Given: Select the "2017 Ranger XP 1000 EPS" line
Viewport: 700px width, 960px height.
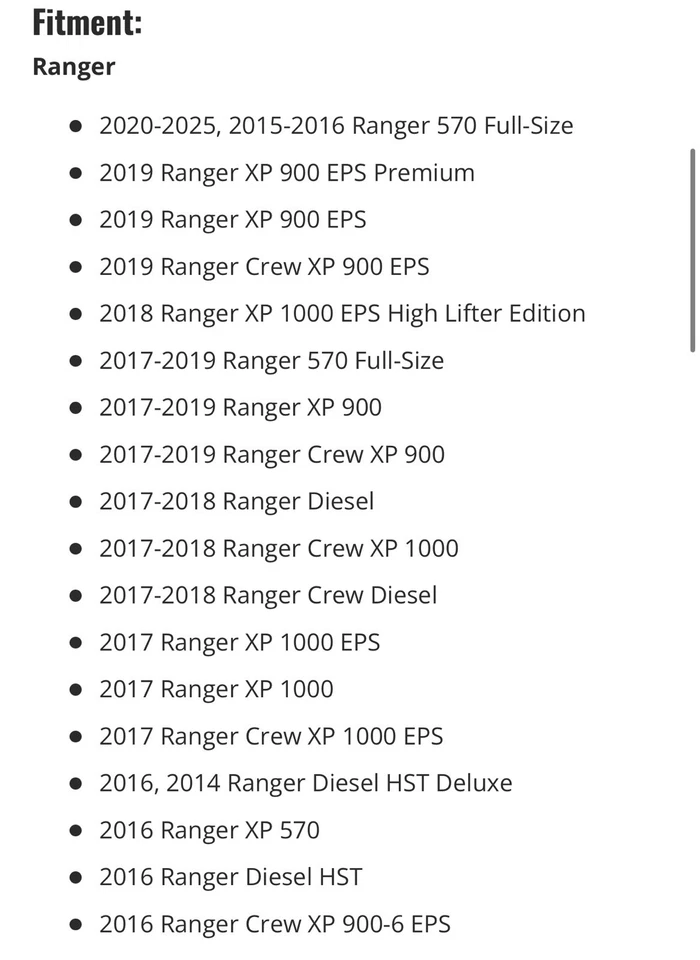Looking at the screenshot, I should [240, 643].
